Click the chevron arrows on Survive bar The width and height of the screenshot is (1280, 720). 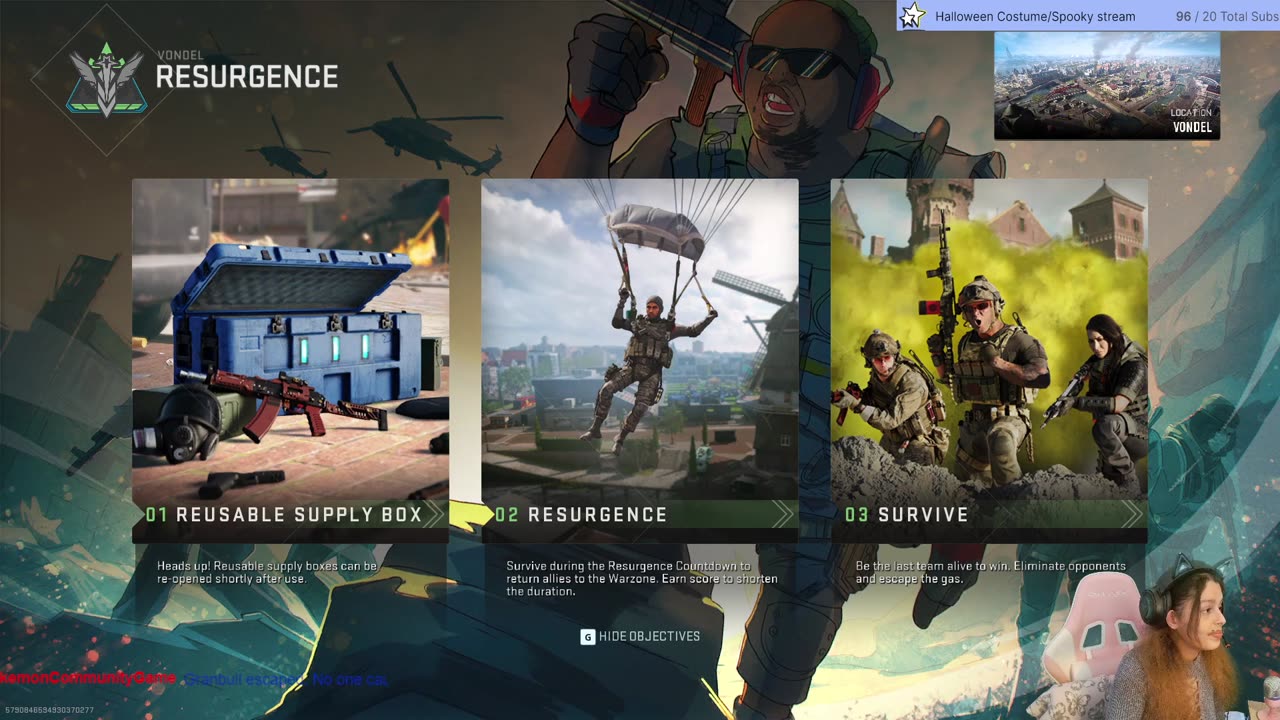1132,515
